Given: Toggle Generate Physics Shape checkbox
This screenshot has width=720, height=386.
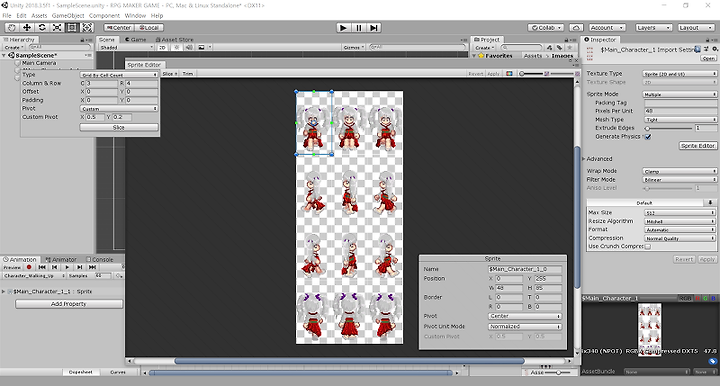Looking at the screenshot, I should [648, 137].
